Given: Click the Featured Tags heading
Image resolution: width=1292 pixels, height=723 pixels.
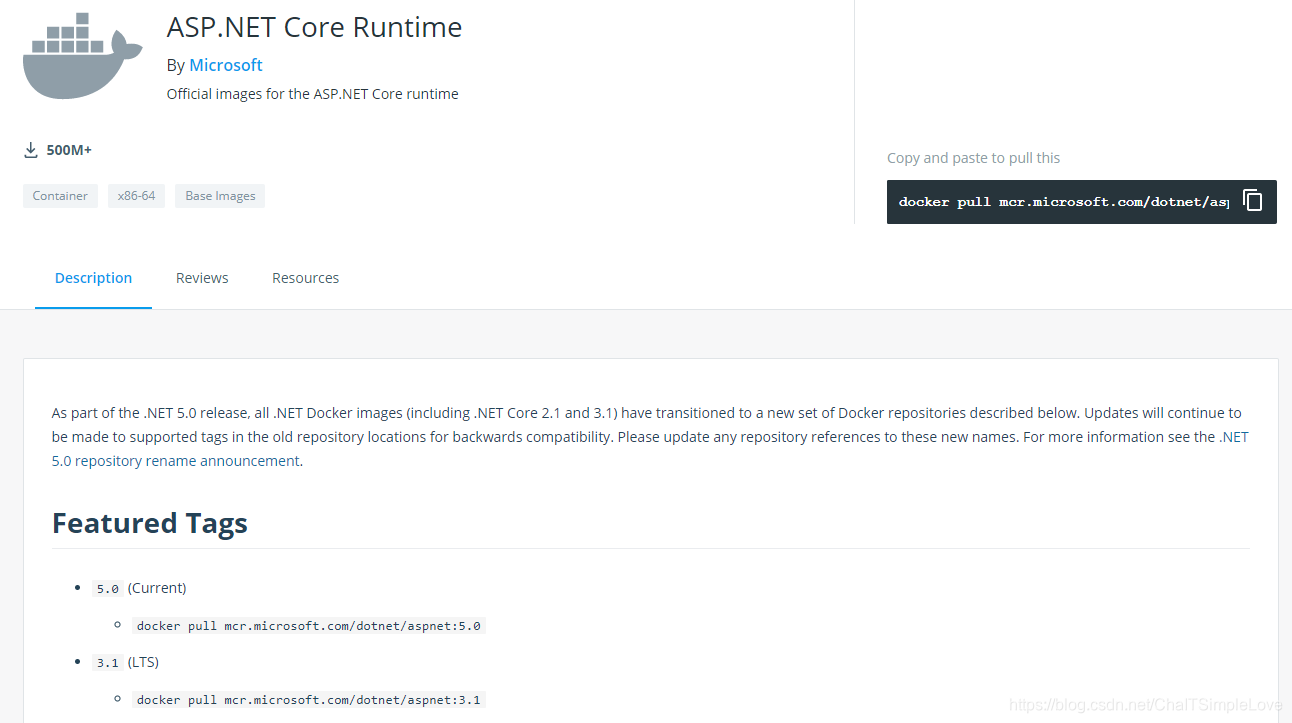Looking at the screenshot, I should click(x=150, y=523).
